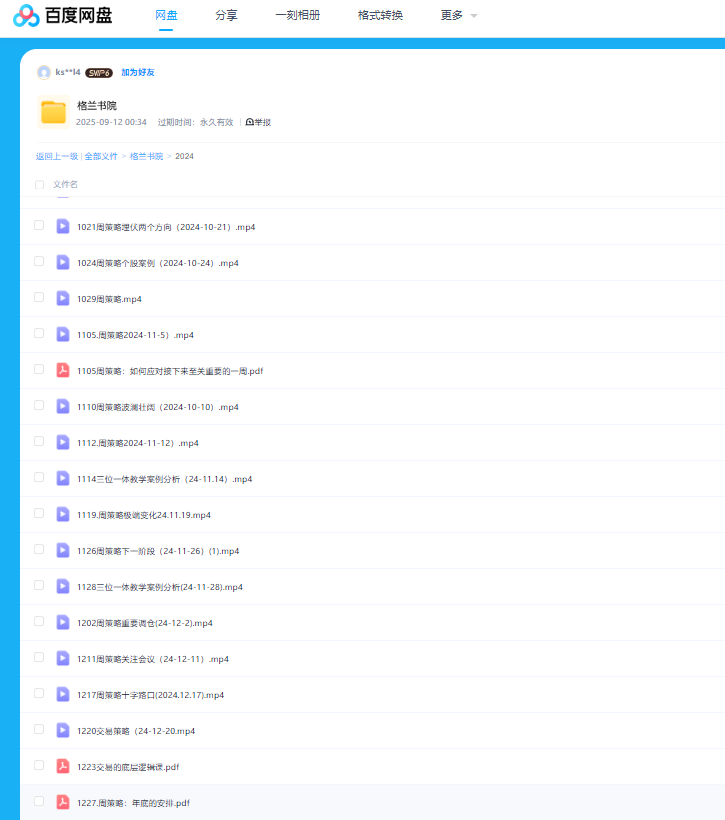This screenshot has width=725, height=820.
Task: Toggle the select-all checkbox beside 文件名
Action: 40,185
